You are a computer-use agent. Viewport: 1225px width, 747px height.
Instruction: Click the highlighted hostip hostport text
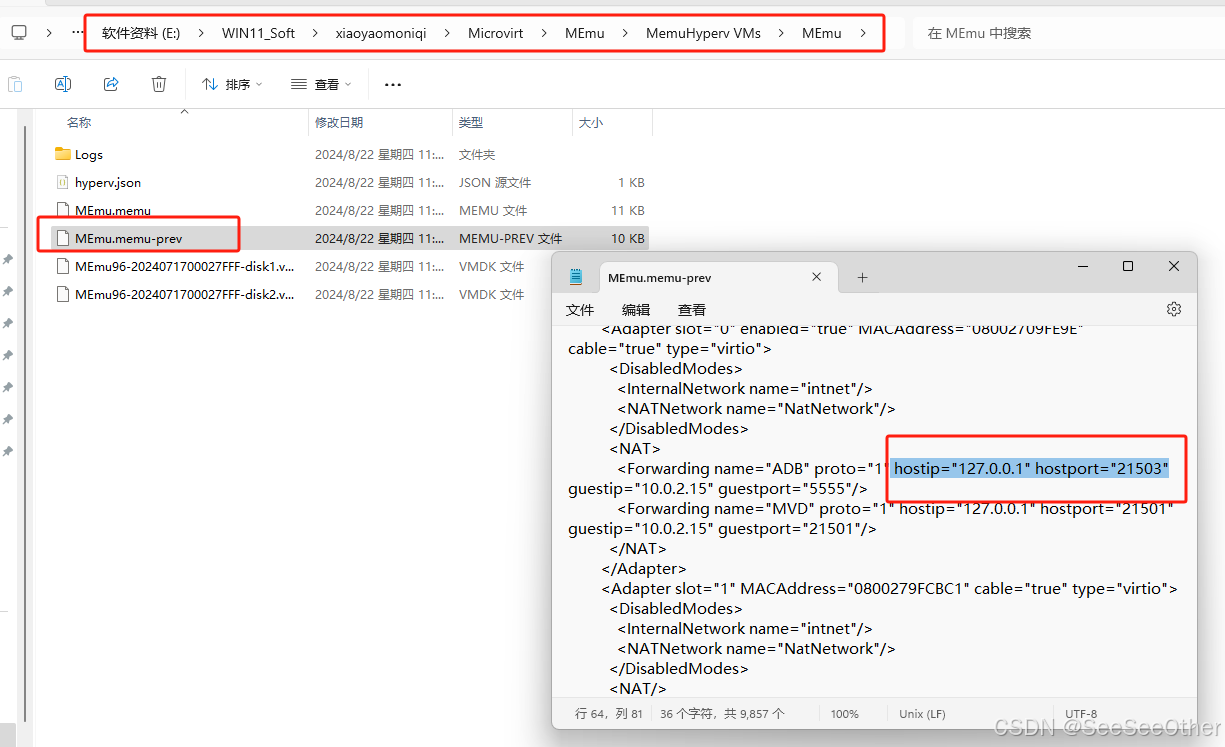click(1031, 468)
